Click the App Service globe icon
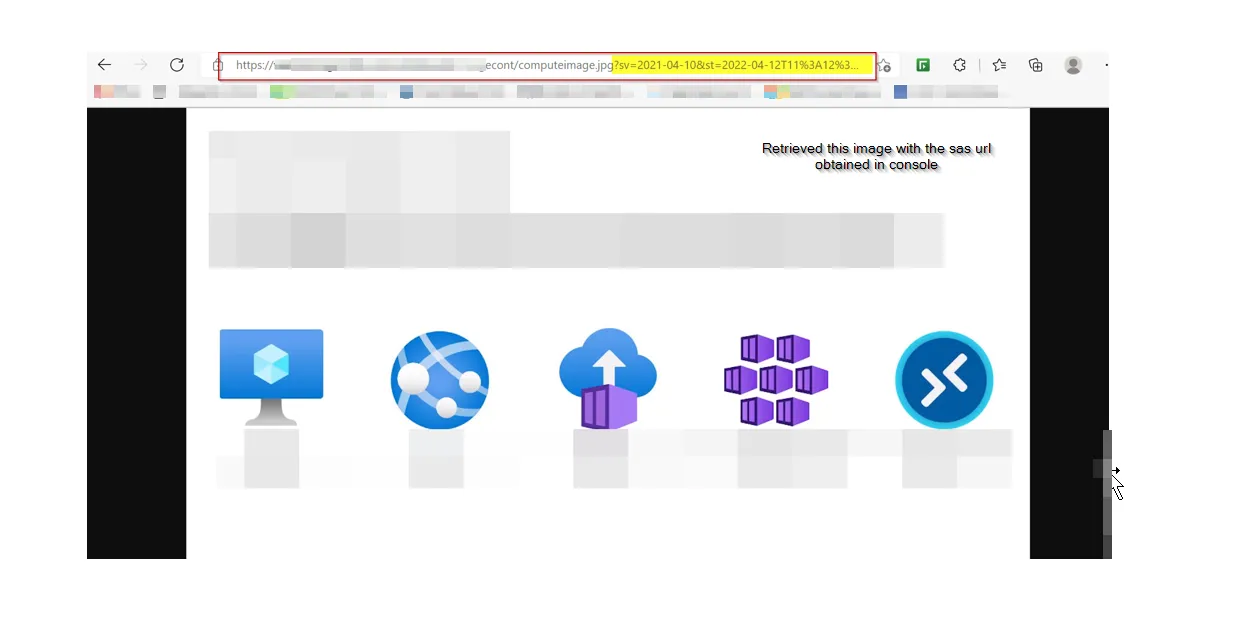This screenshot has height=643, width=1243. [440, 380]
